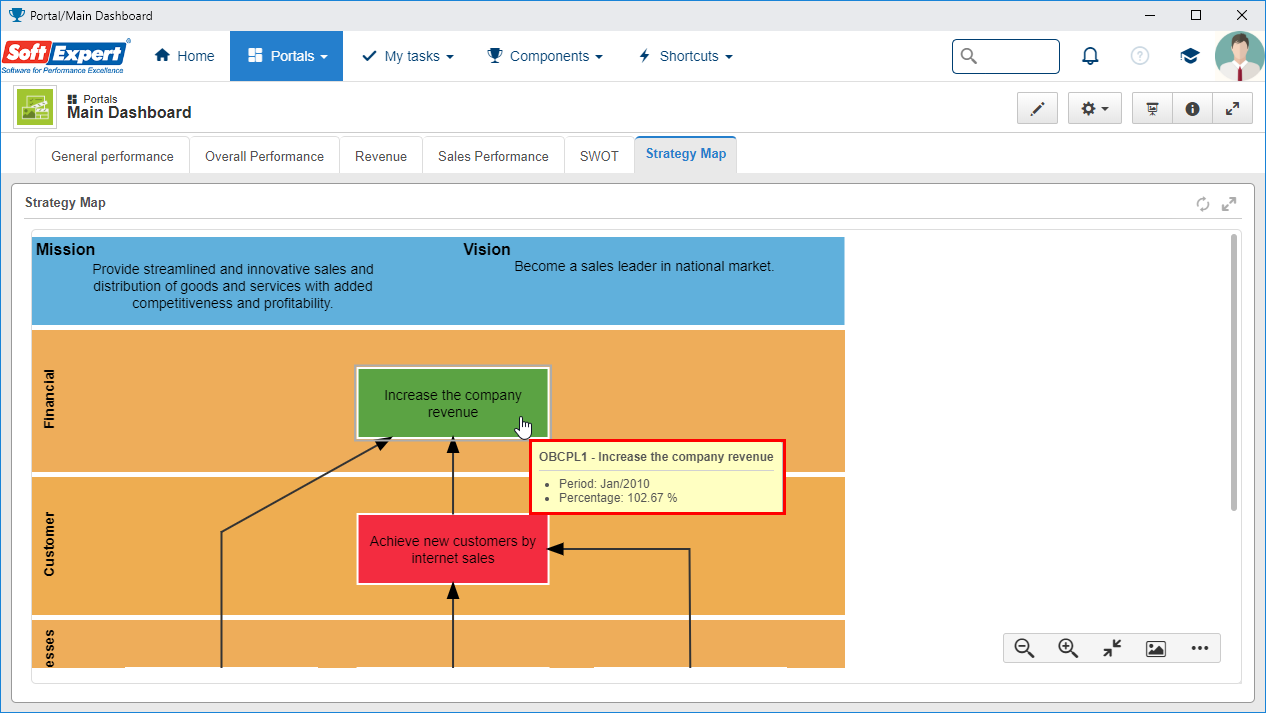Go to Home
Viewport: 1266px width, 713px height.
point(184,56)
